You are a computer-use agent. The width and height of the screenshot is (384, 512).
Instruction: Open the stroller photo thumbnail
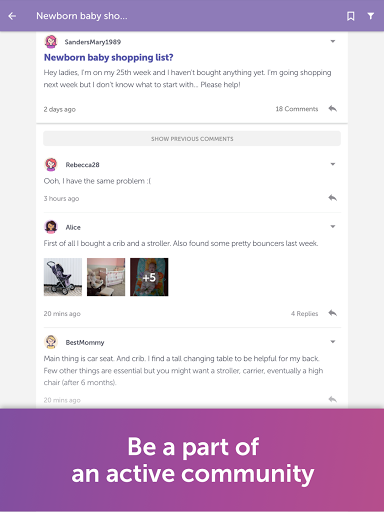tap(63, 277)
